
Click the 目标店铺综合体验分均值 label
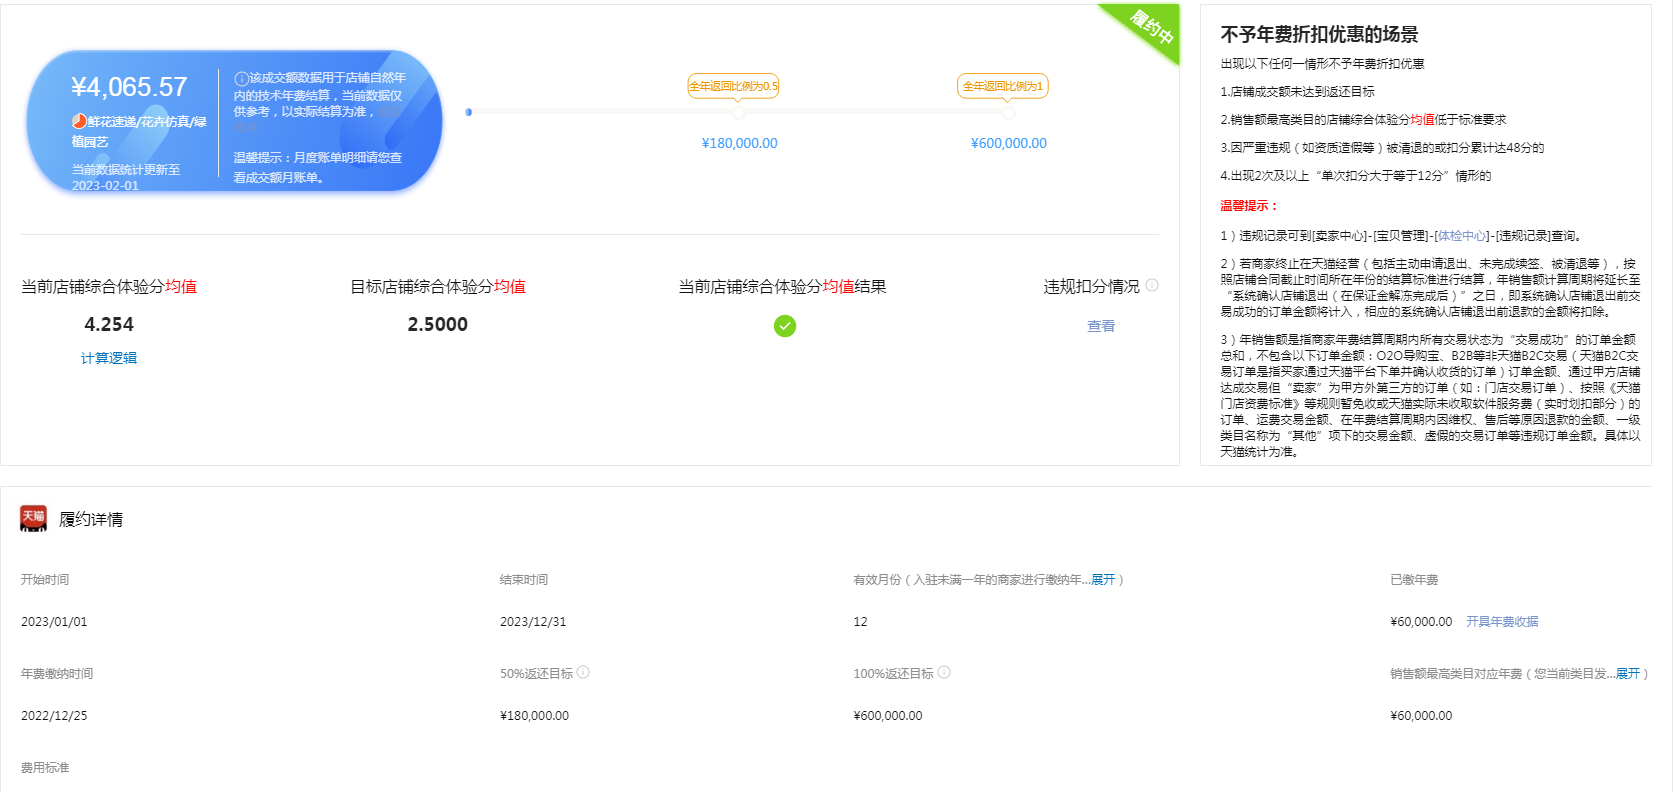(x=438, y=287)
